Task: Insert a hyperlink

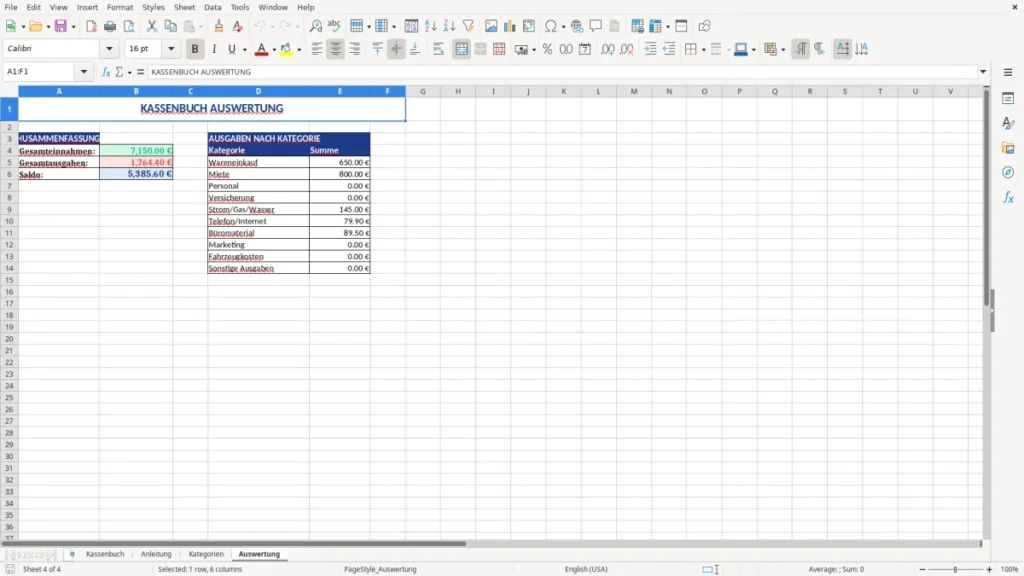Action: [x=577, y=26]
